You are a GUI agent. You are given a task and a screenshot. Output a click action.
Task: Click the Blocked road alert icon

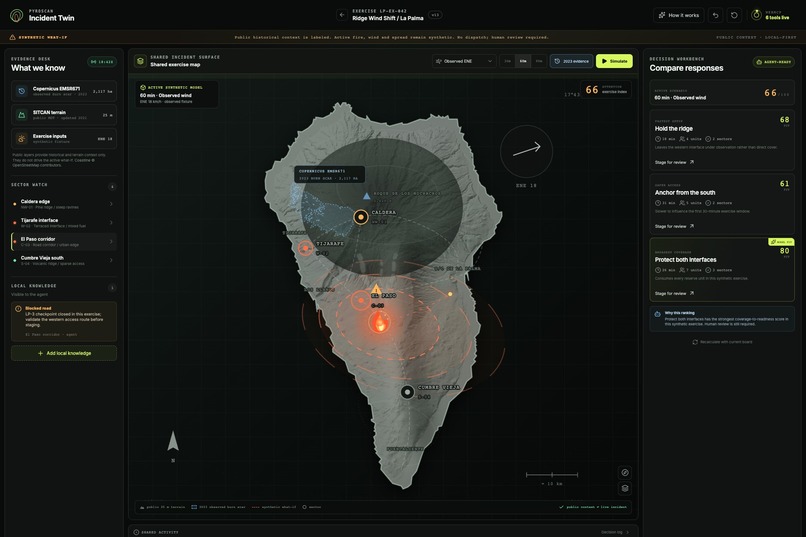coord(19,309)
